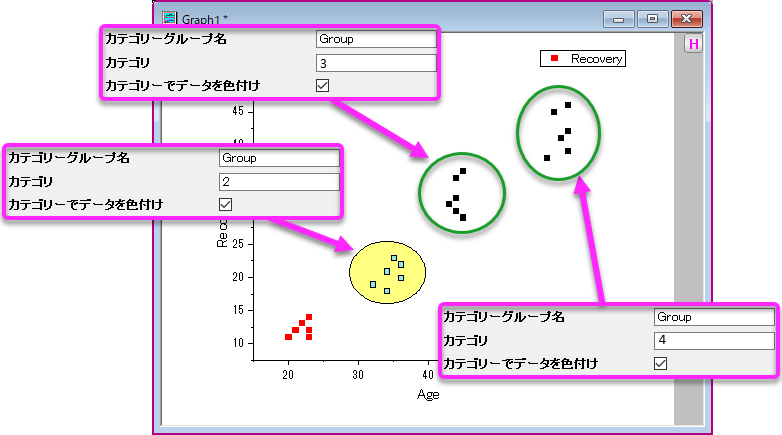
Task: Select the Recovery legend text
Action: coord(596,59)
